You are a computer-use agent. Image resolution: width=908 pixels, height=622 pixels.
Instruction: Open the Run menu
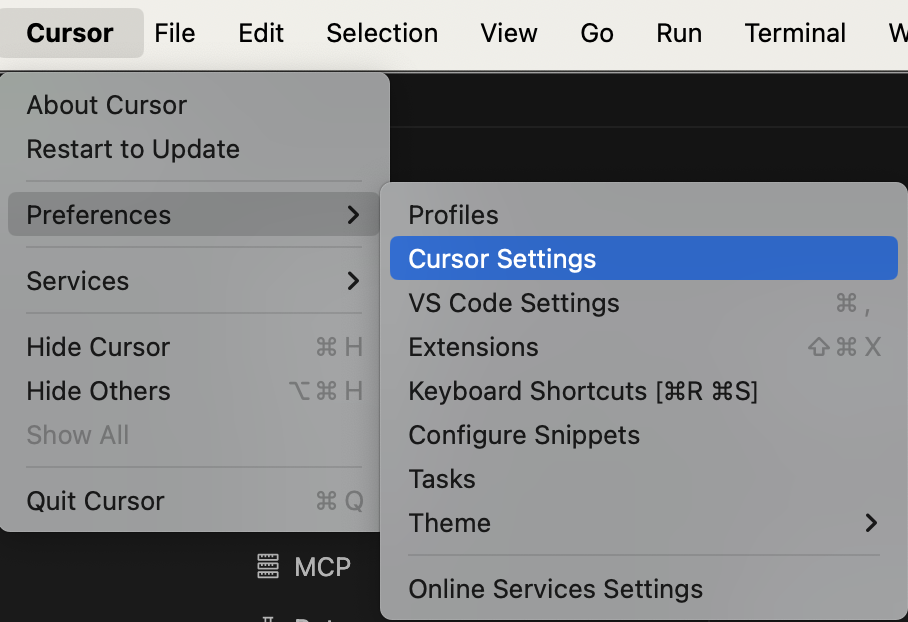tap(679, 33)
